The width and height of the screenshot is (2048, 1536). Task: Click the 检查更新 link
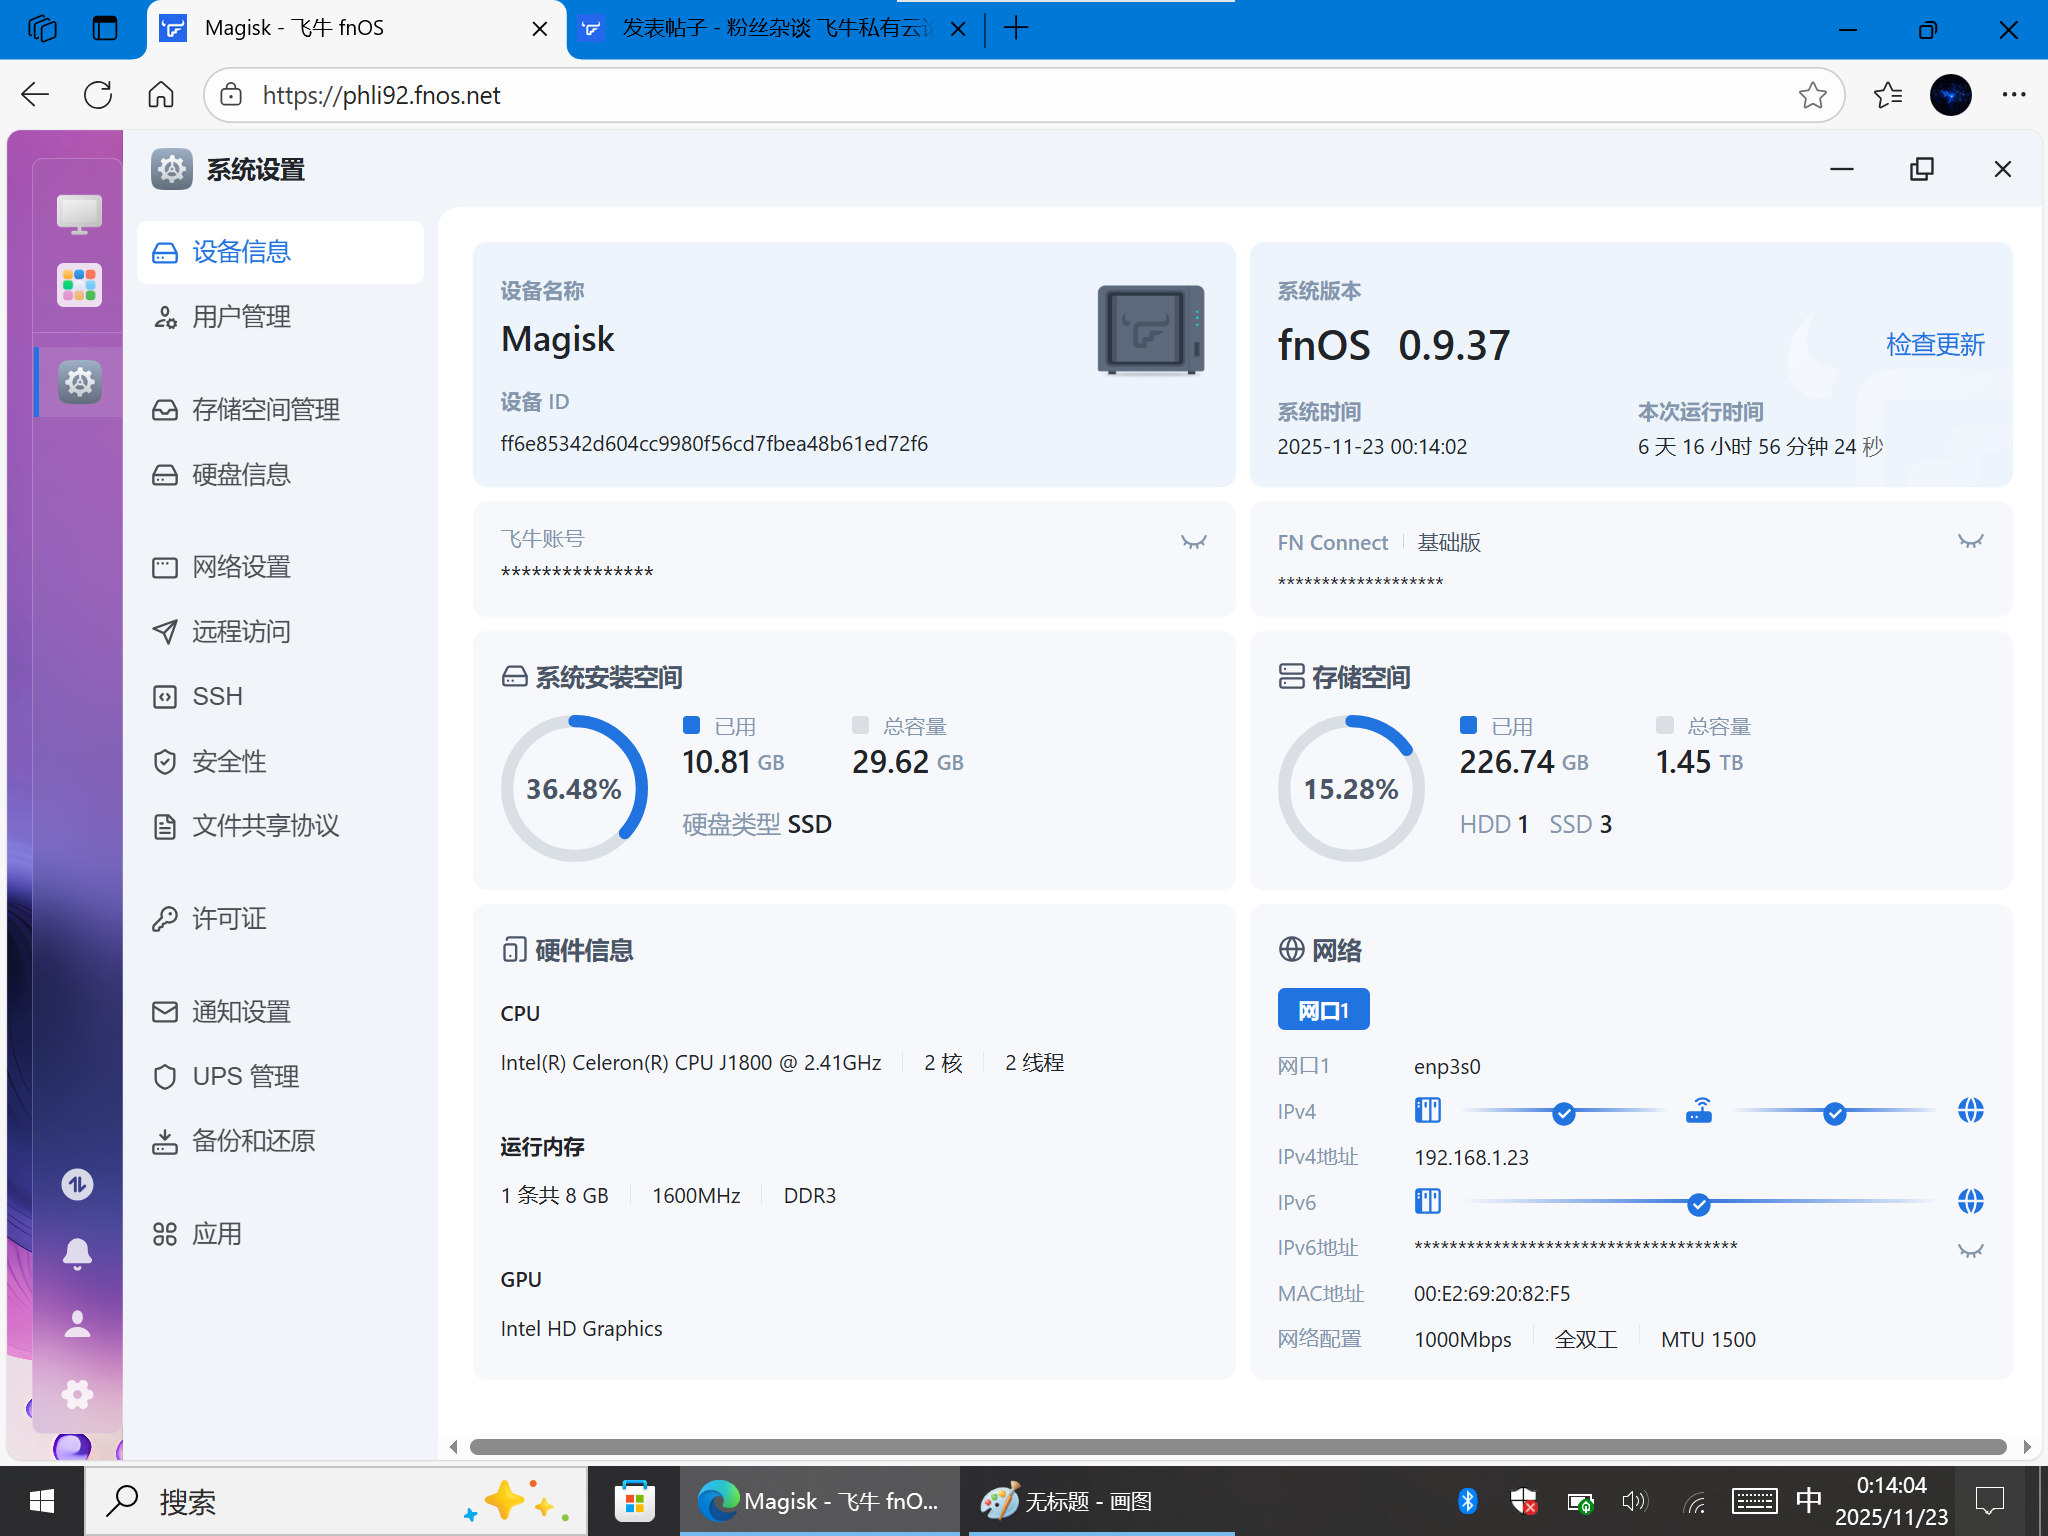pyautogui.click(x=1934, y=345)
